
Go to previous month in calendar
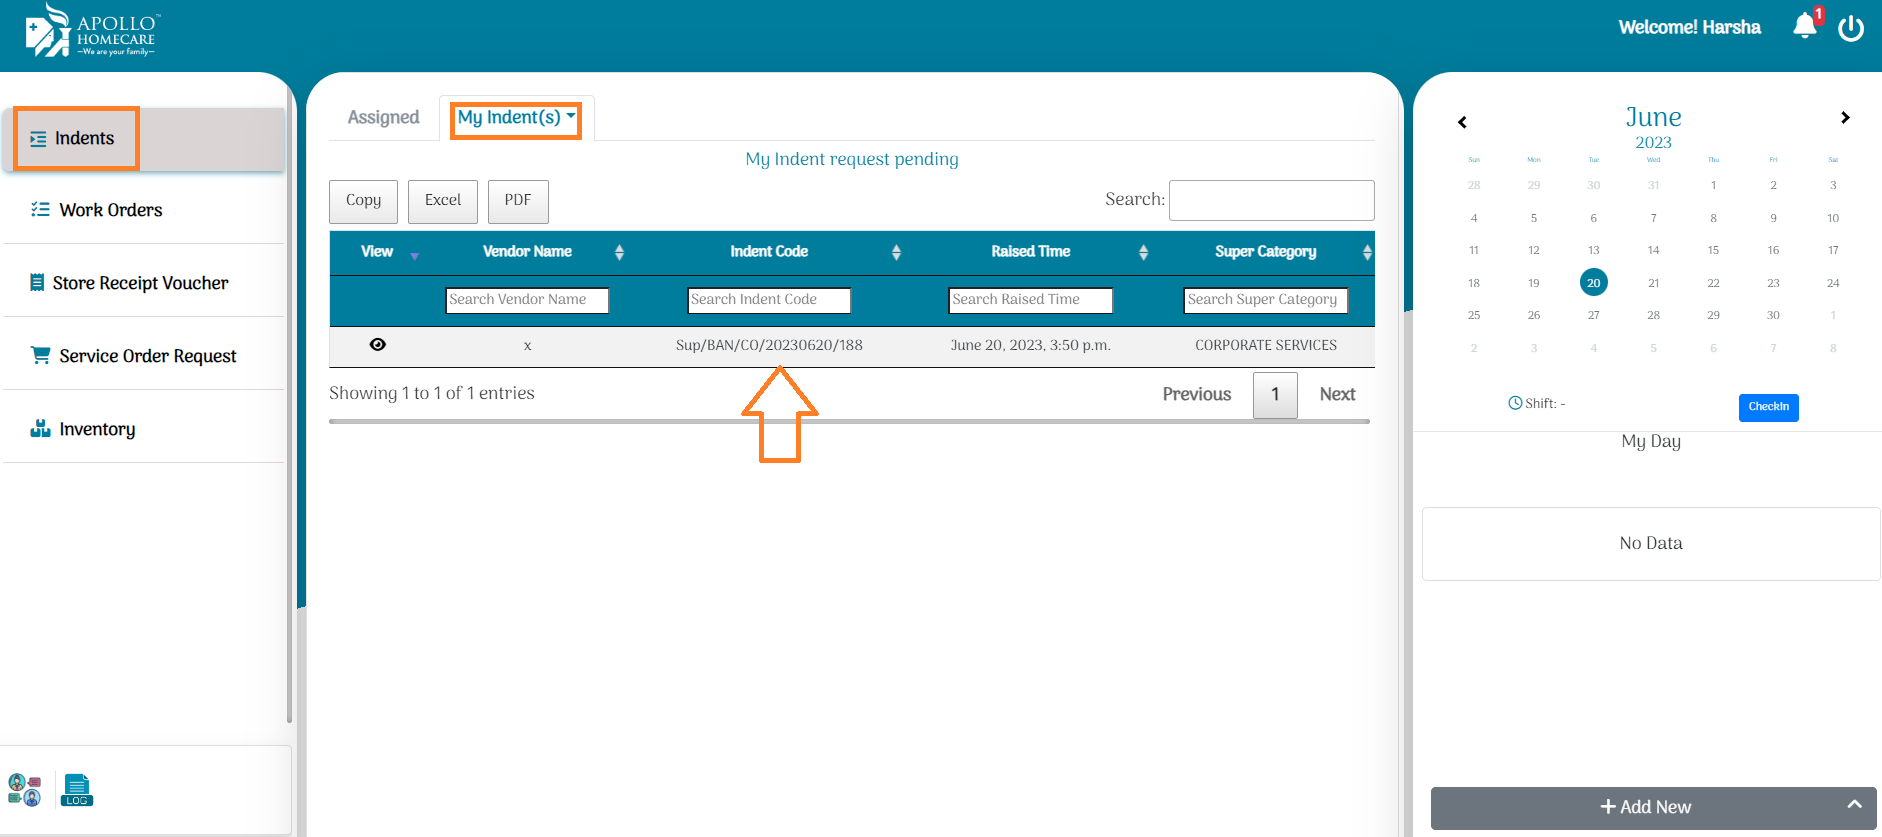[x=1462, y=122]
